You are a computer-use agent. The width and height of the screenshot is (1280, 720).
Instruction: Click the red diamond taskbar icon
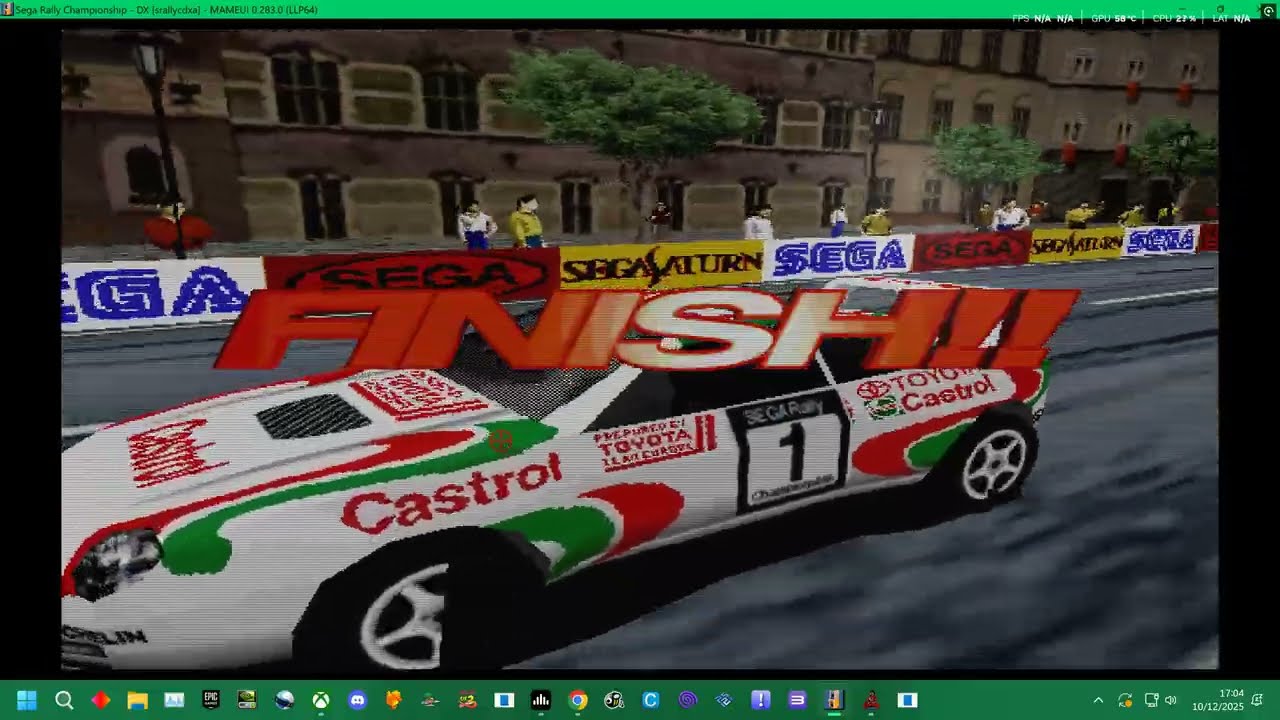click(101, 700)
